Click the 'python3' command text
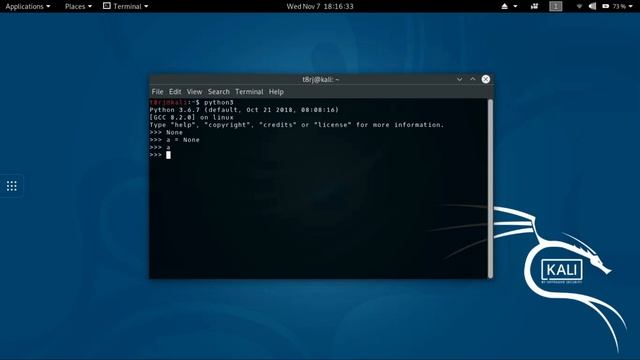Image resolution: width=640 pixels, height=360 pixels. tap(219, 102)
